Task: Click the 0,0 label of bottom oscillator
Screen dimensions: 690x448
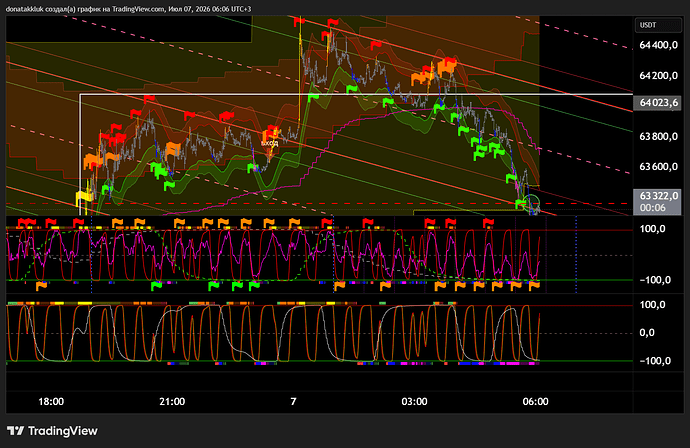Action: 647,333
